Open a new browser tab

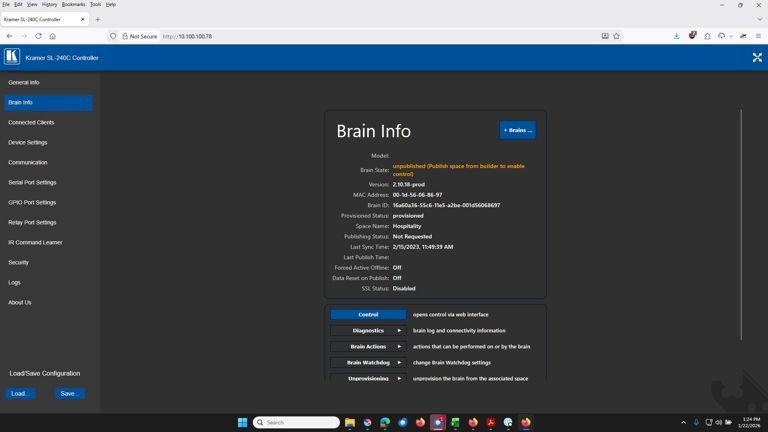coord(98,20)
